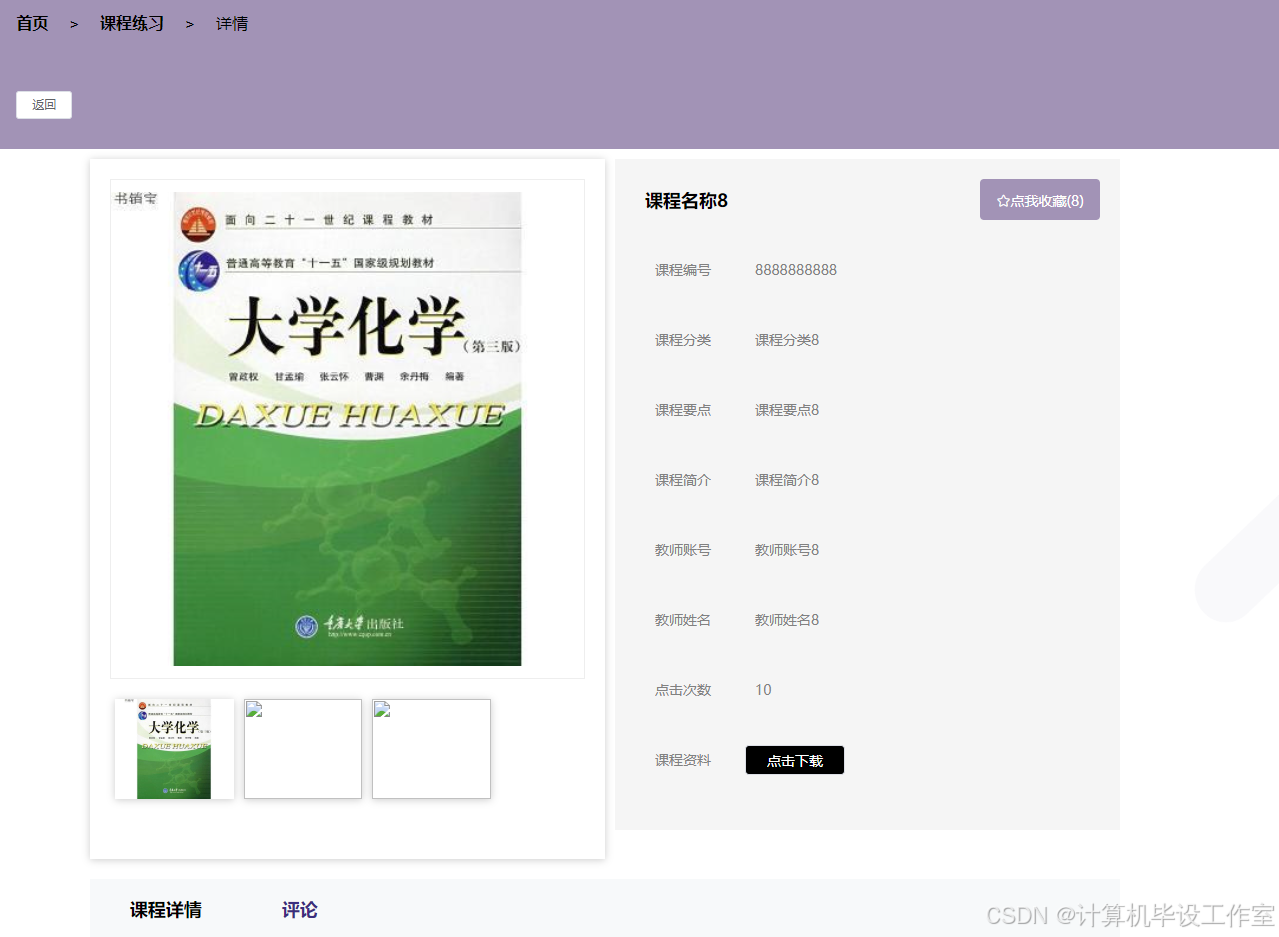Open the 首页 breadcrumb link

click(x=31, y=23)
